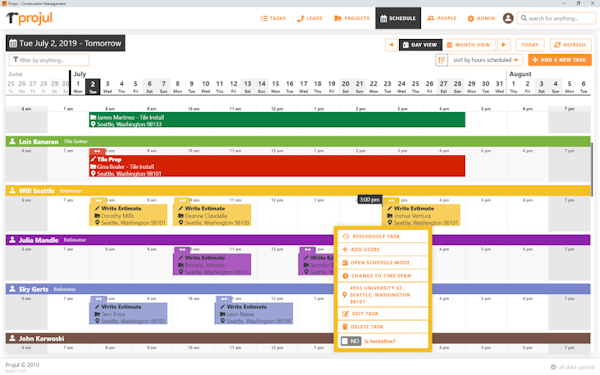Click drag handle on Joshua Ventura task
The image size is (600, 375).
pos(391,201)
